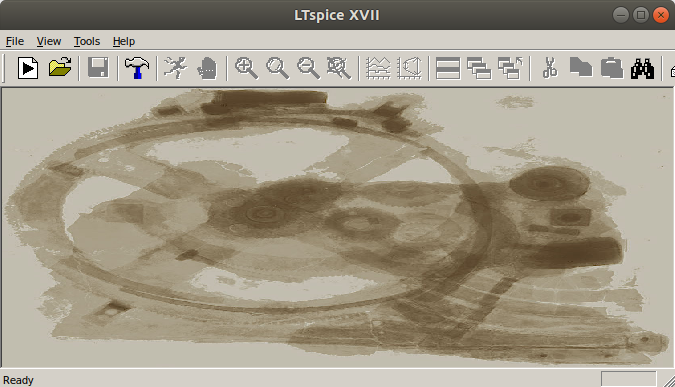Select the Pan magnifier icon

pyautogui.click(x=277, y=68)
